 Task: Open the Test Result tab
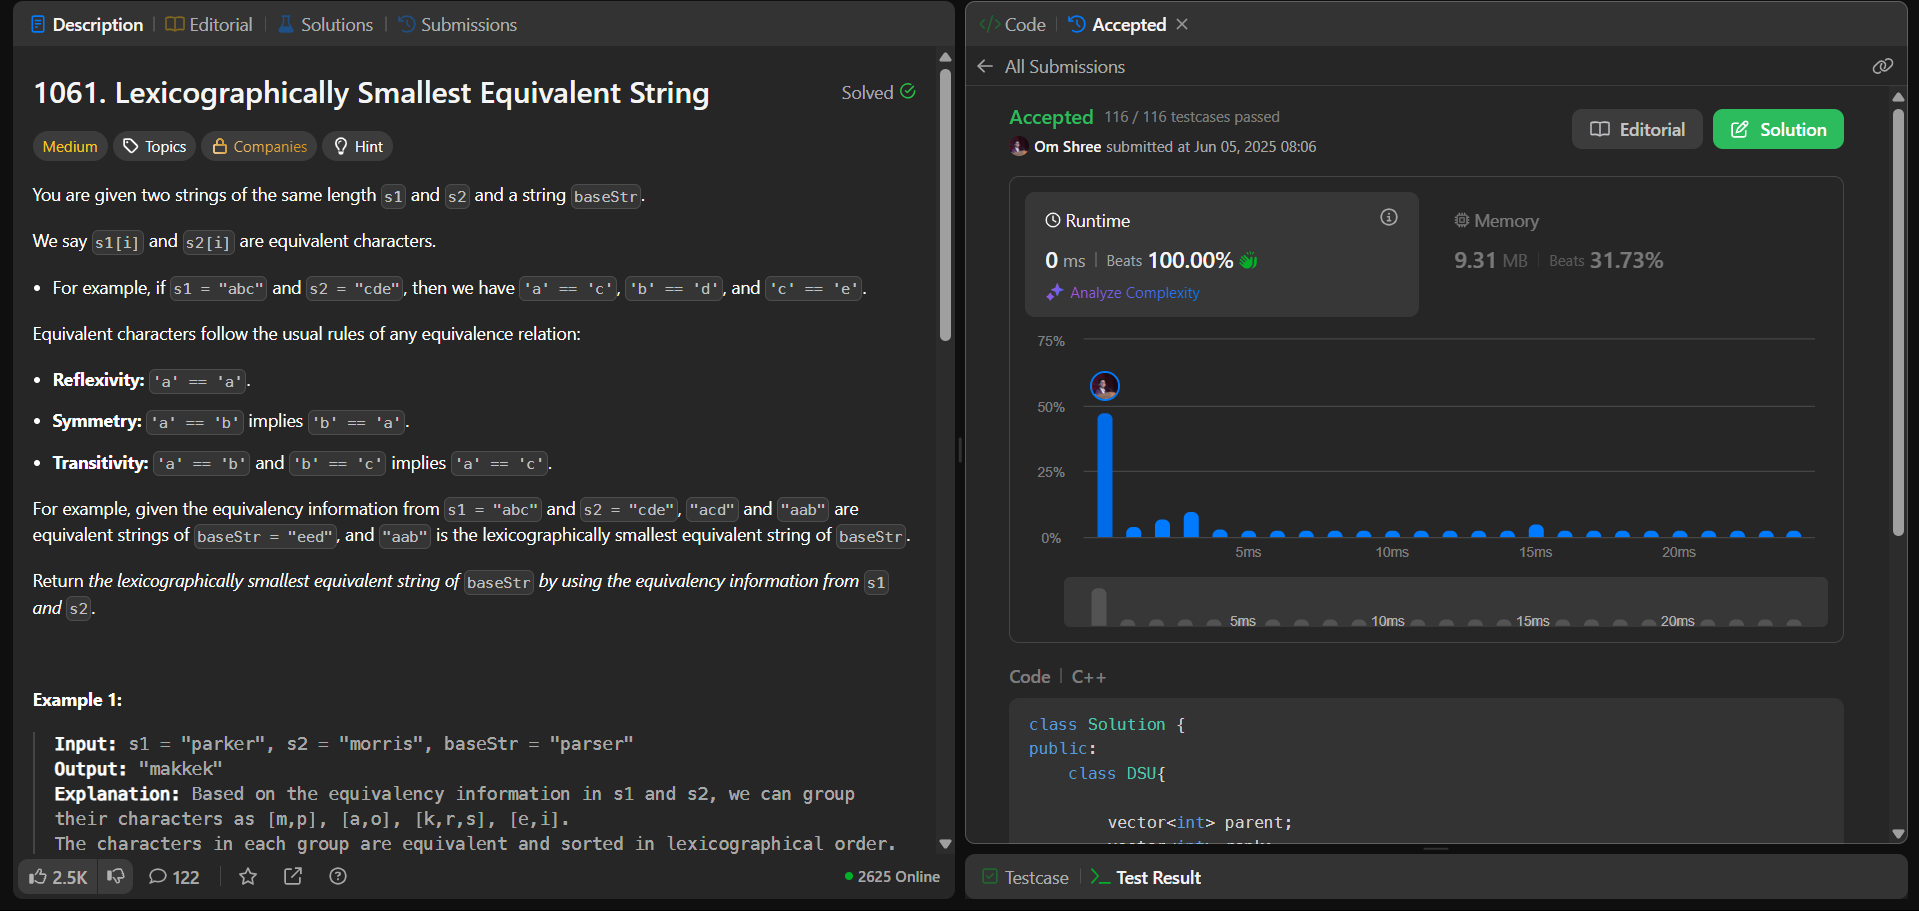click(1146, 877)
